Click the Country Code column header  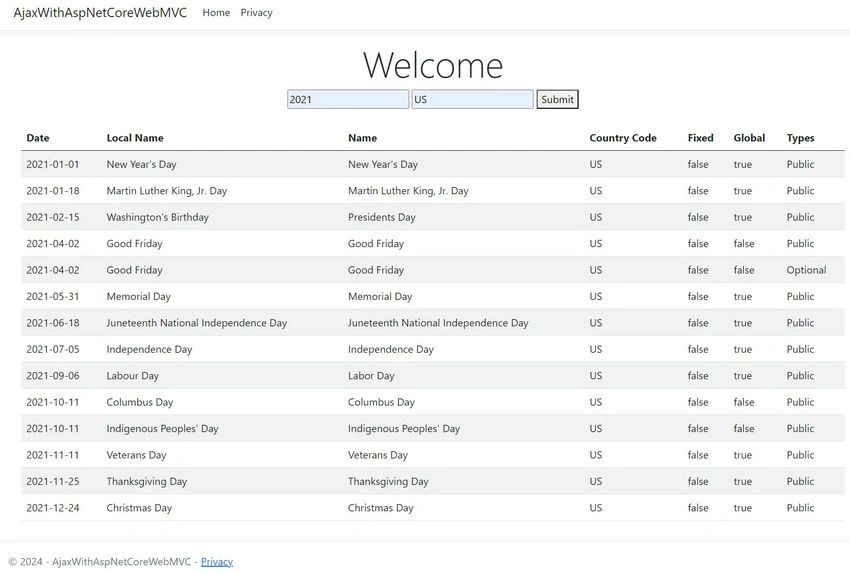(623, 138)
